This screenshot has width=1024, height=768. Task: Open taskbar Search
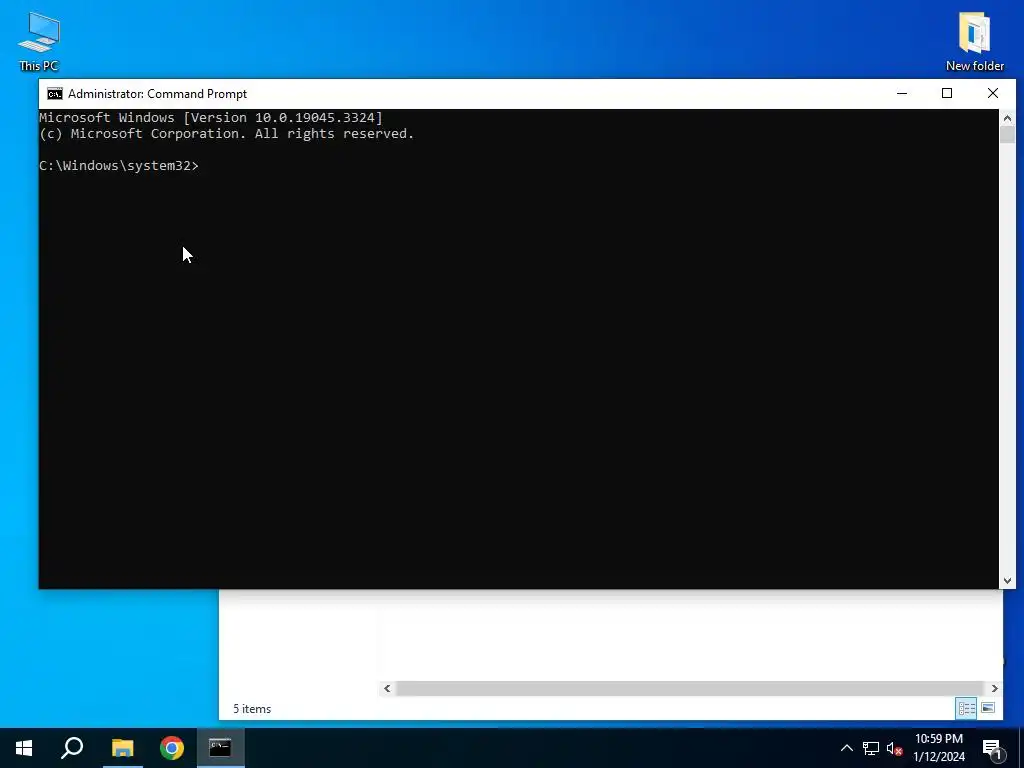pos(72,748)
